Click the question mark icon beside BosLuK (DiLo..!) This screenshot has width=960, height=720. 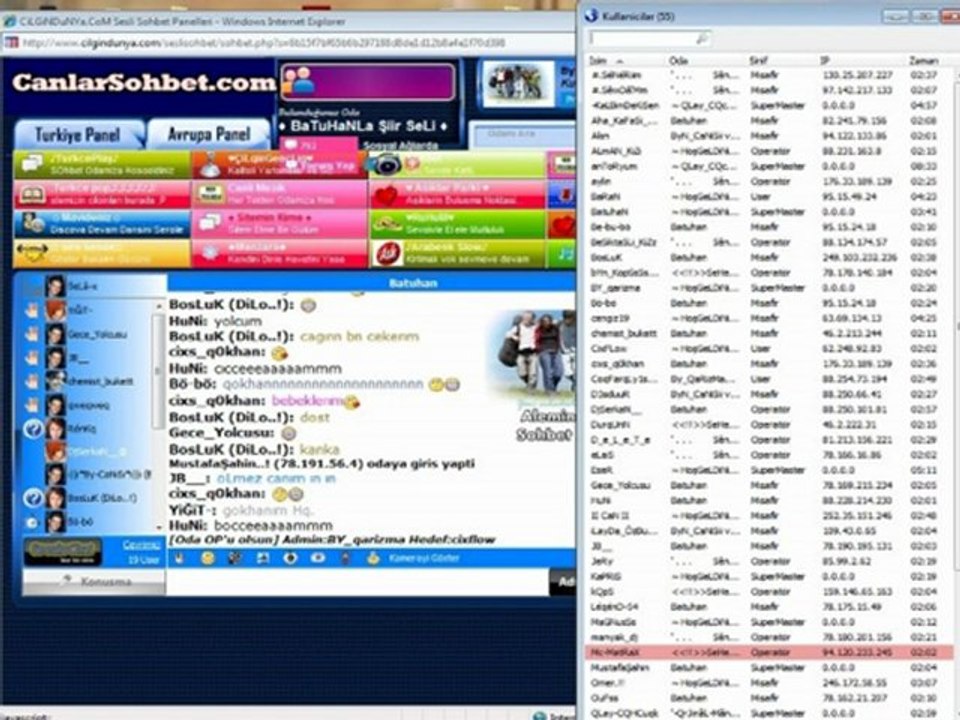click(32, 498)
